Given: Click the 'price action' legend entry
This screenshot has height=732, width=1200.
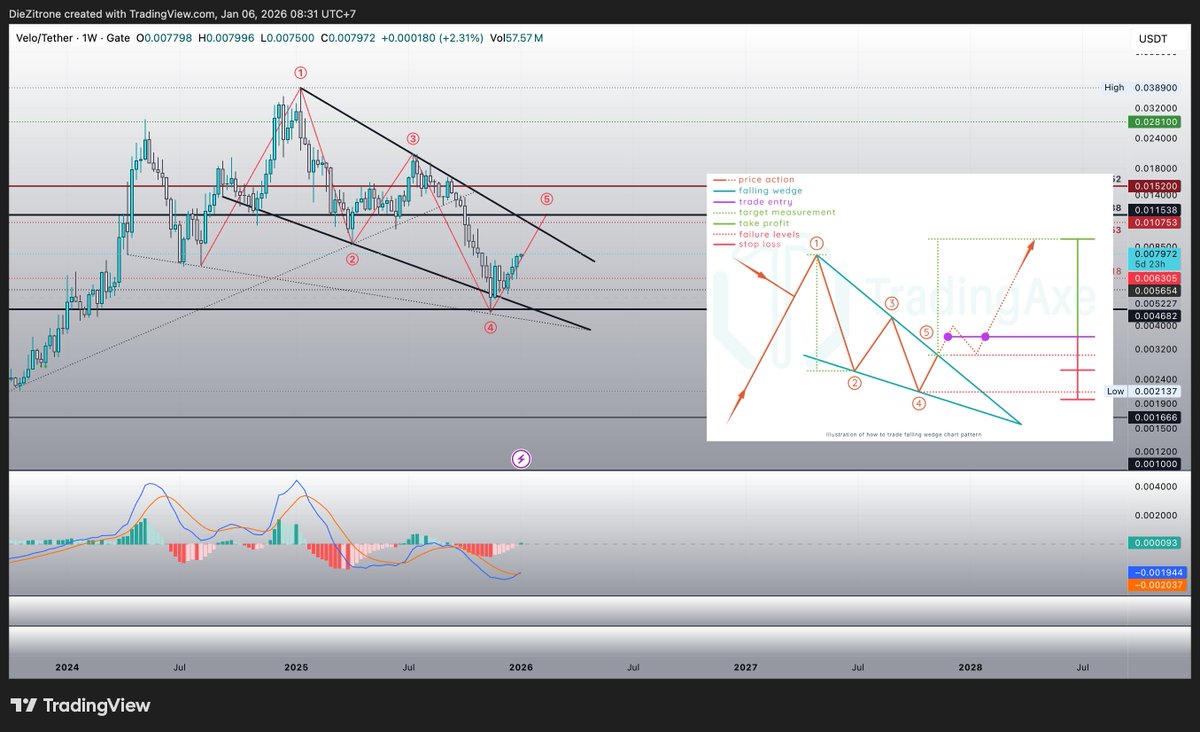Looking at the screenshot, I should pyautogui.click(x=755, y=179).
